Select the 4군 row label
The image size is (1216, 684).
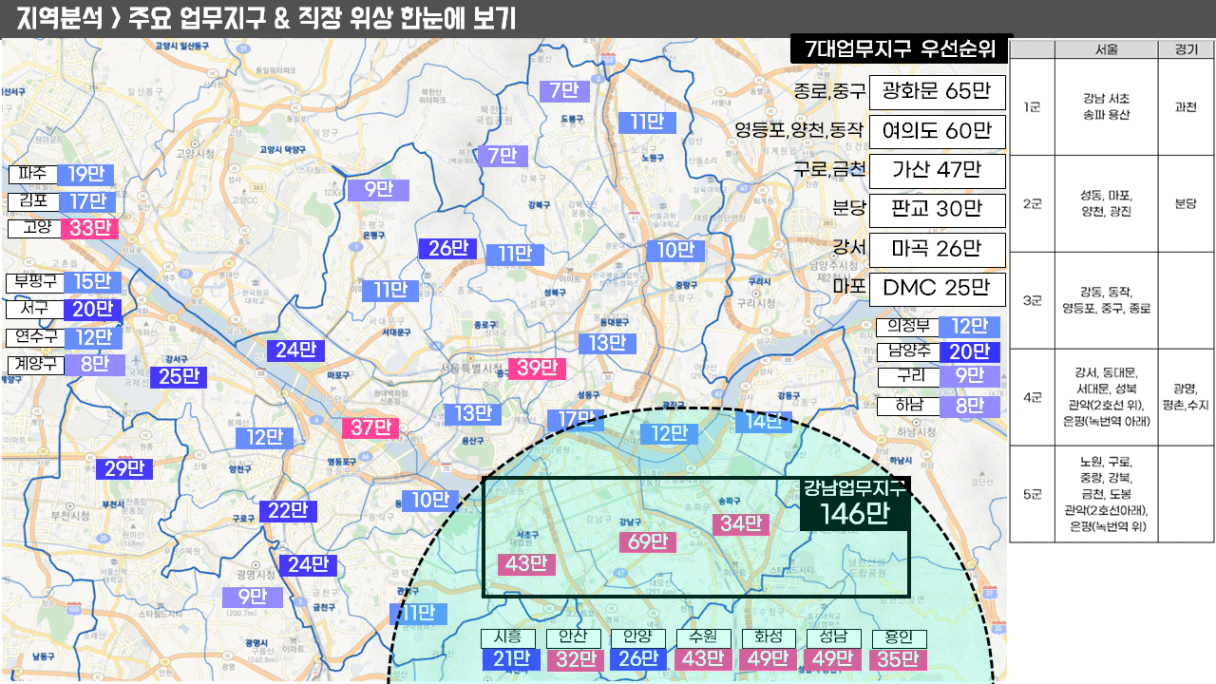click(x=1033, y=397)
